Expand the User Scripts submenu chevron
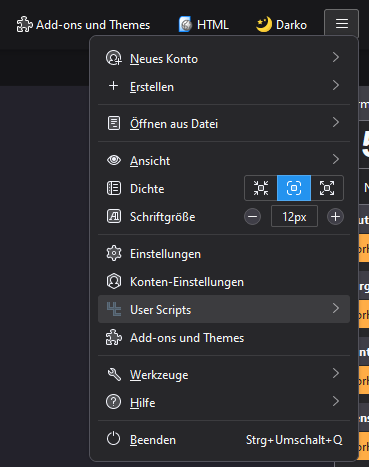Image resolution: width=369 pixels, height=467 pixels. 336,308
